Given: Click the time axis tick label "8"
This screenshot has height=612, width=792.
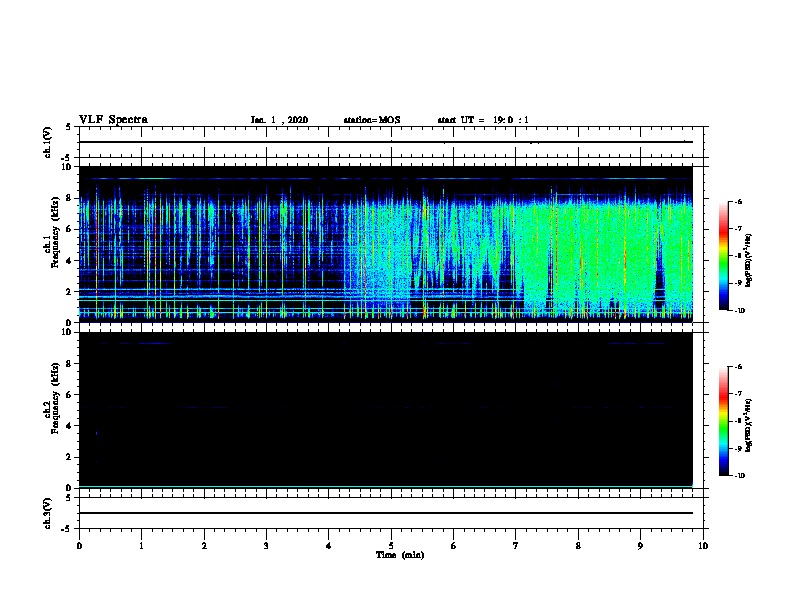Looking at the screenshot, I should [x=578, y=546].
